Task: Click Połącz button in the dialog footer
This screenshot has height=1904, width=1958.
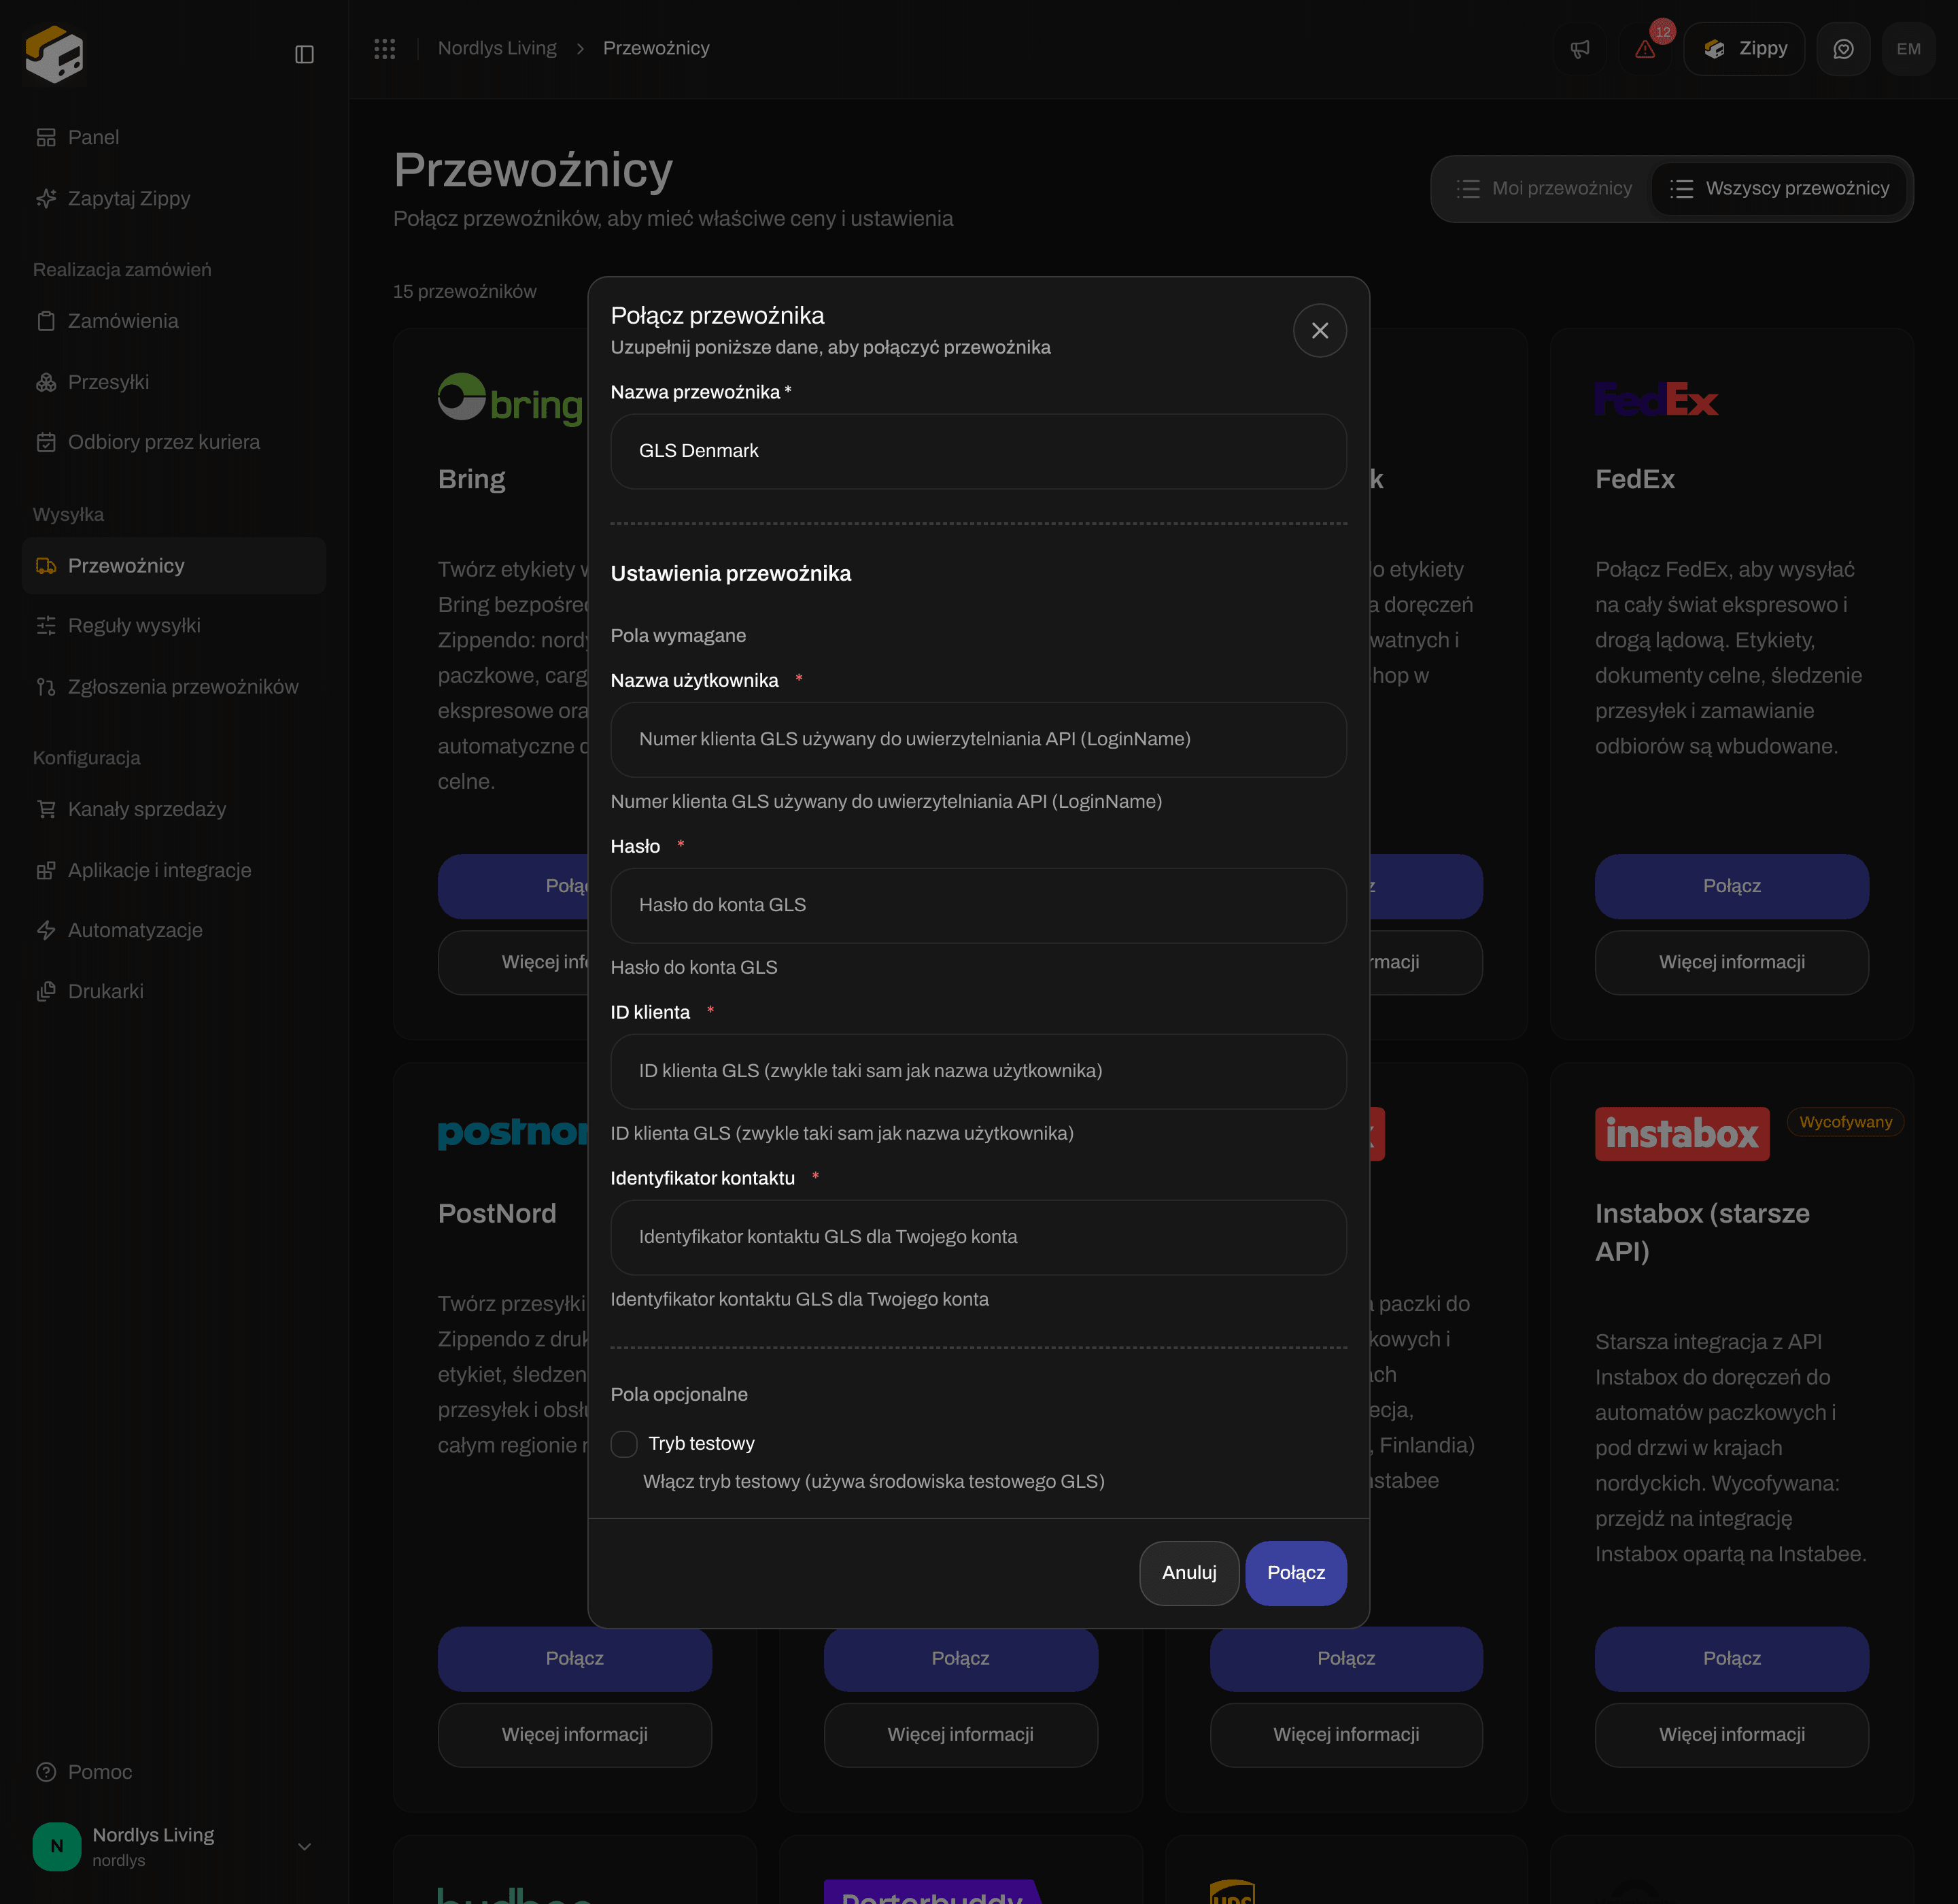Action: click(x=1296, y=1573)
